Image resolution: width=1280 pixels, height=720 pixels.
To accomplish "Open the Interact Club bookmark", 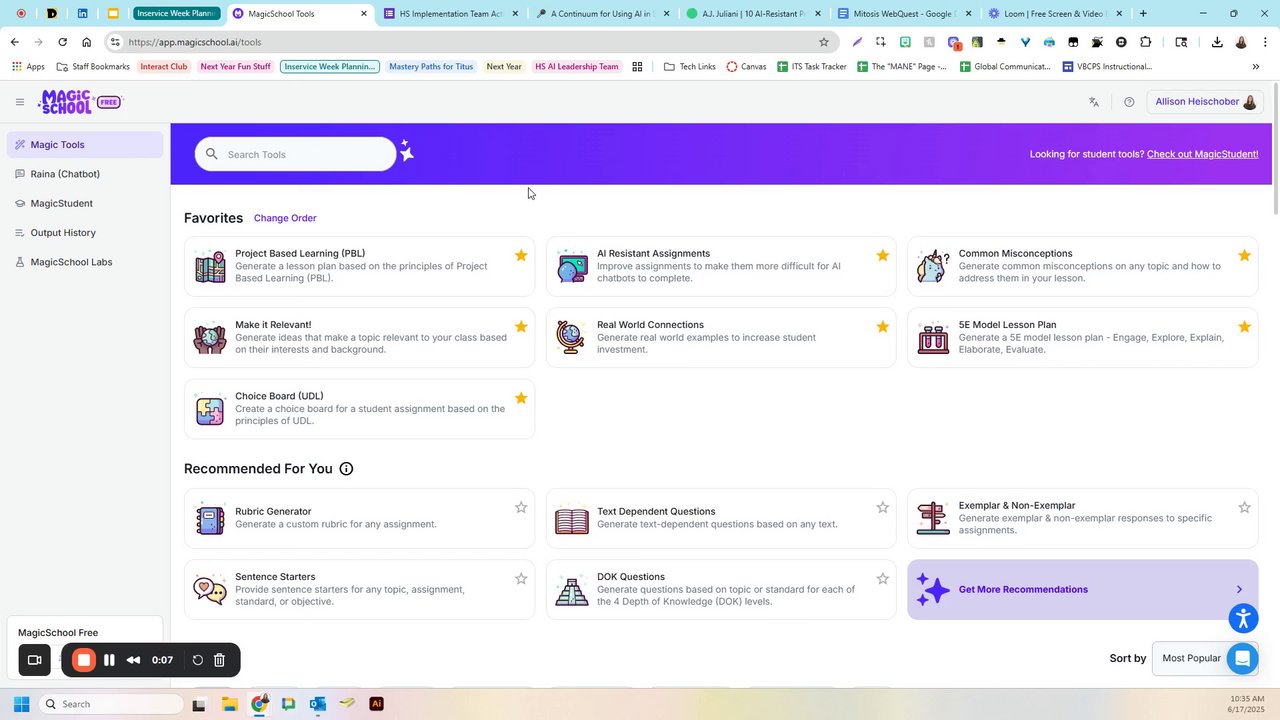I will coord(164,66).
